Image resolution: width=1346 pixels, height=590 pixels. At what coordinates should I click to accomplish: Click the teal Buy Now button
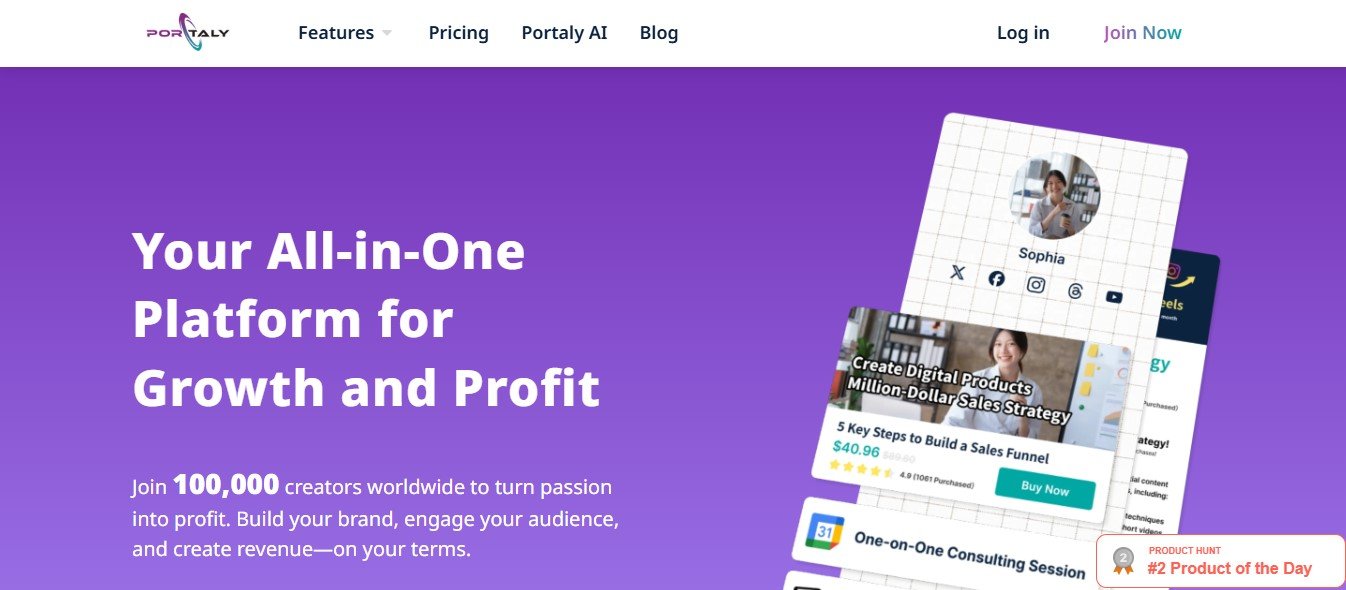point(1045,488)
